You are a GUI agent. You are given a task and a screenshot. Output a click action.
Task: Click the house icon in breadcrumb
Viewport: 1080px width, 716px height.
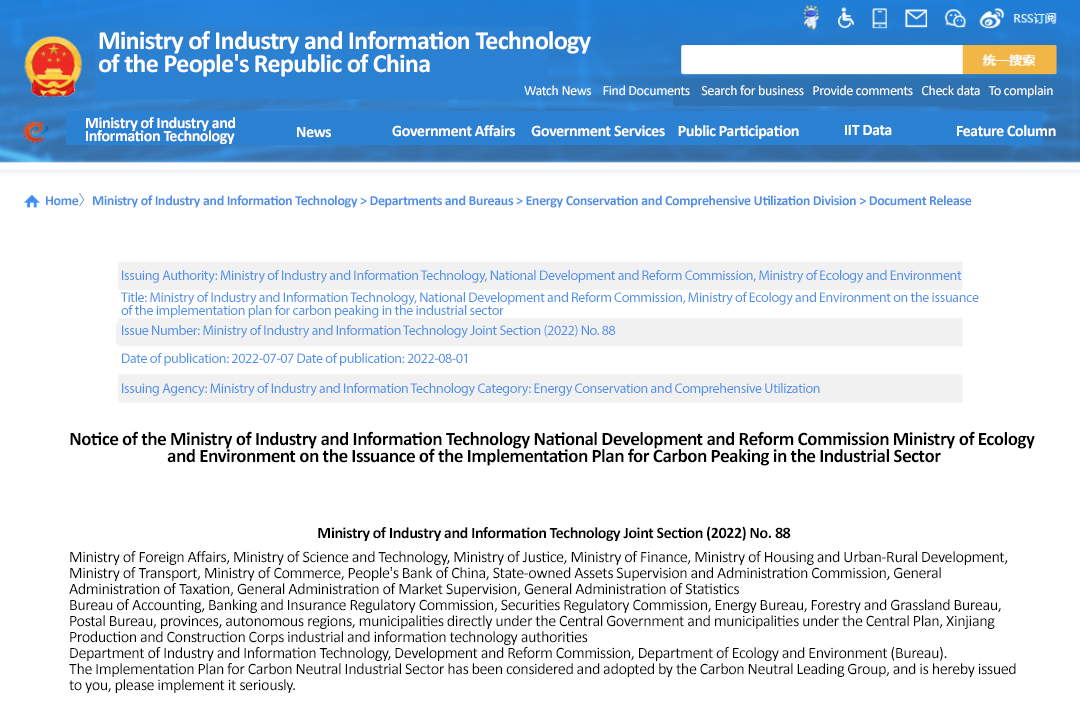[x=32, y=201]
